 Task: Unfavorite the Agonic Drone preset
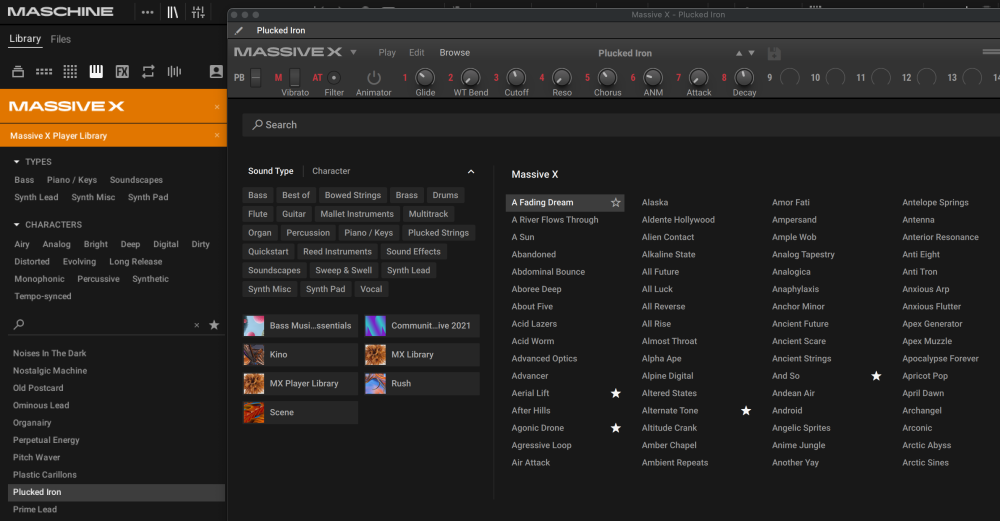click(x=615, y=428)
